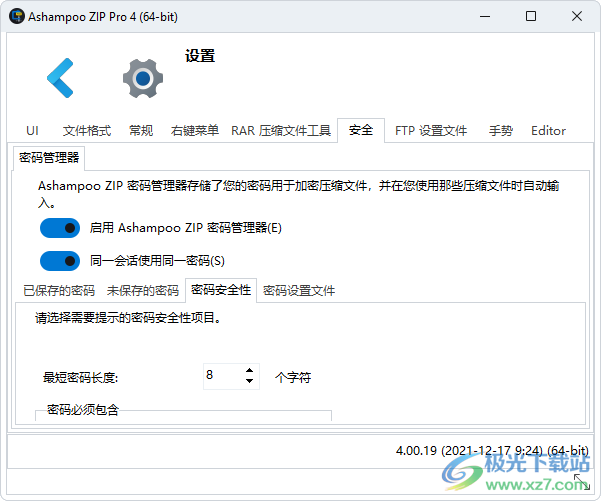The image size is (601, 501).
Task: Minimize the Ashampoo ZIP Pro window
Action: [485, 16]
